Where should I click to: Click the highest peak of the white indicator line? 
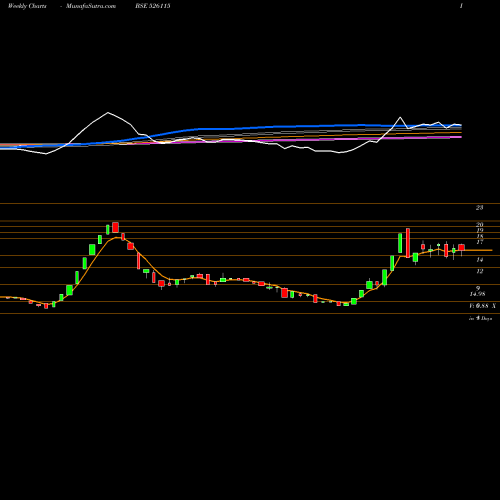pos(108,113)
